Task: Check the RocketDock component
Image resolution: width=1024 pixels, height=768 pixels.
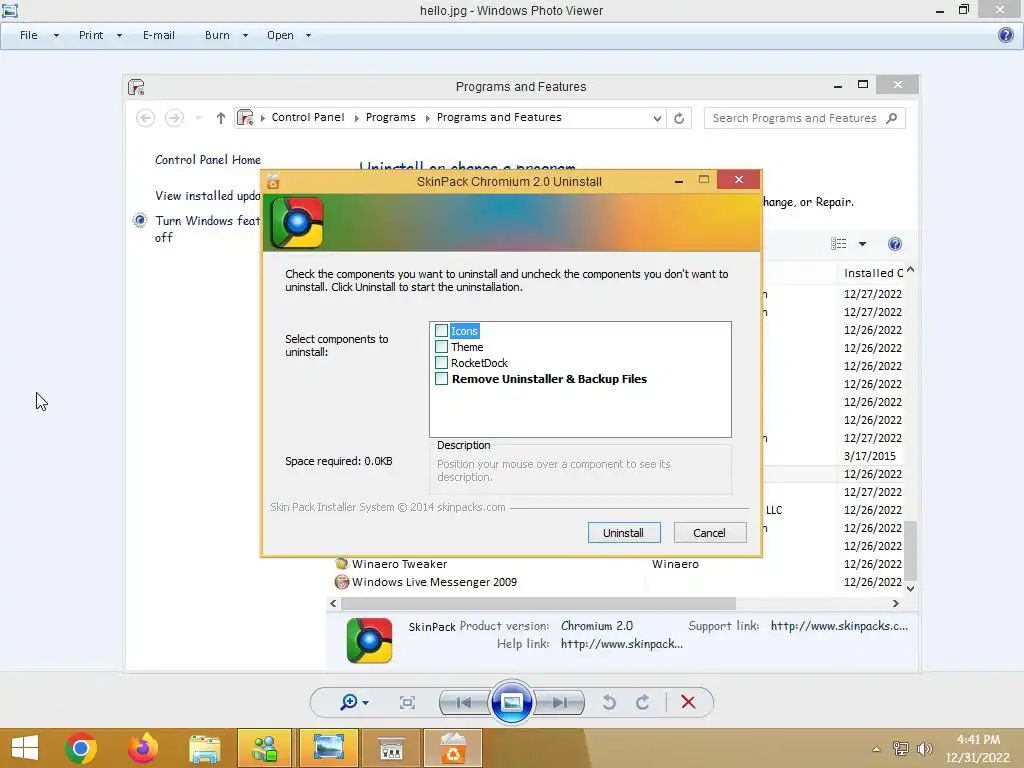Action: (441, 362)
